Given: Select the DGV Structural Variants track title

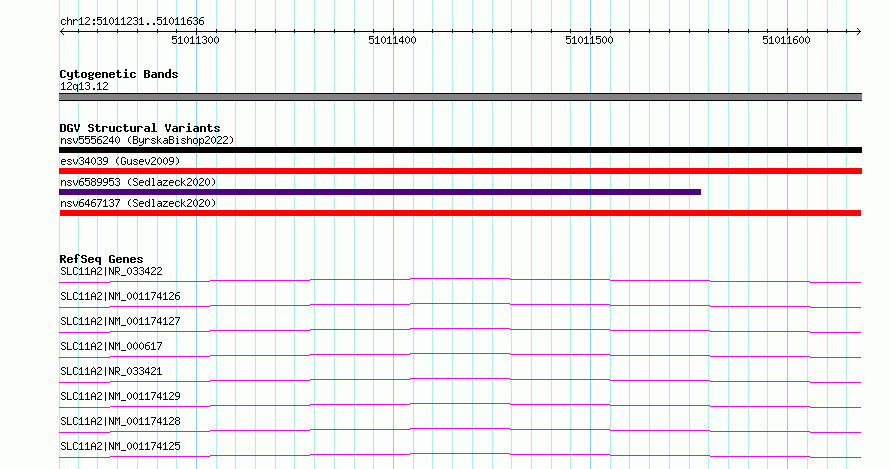Looking at the screenshot, I should tap(140, 128).
